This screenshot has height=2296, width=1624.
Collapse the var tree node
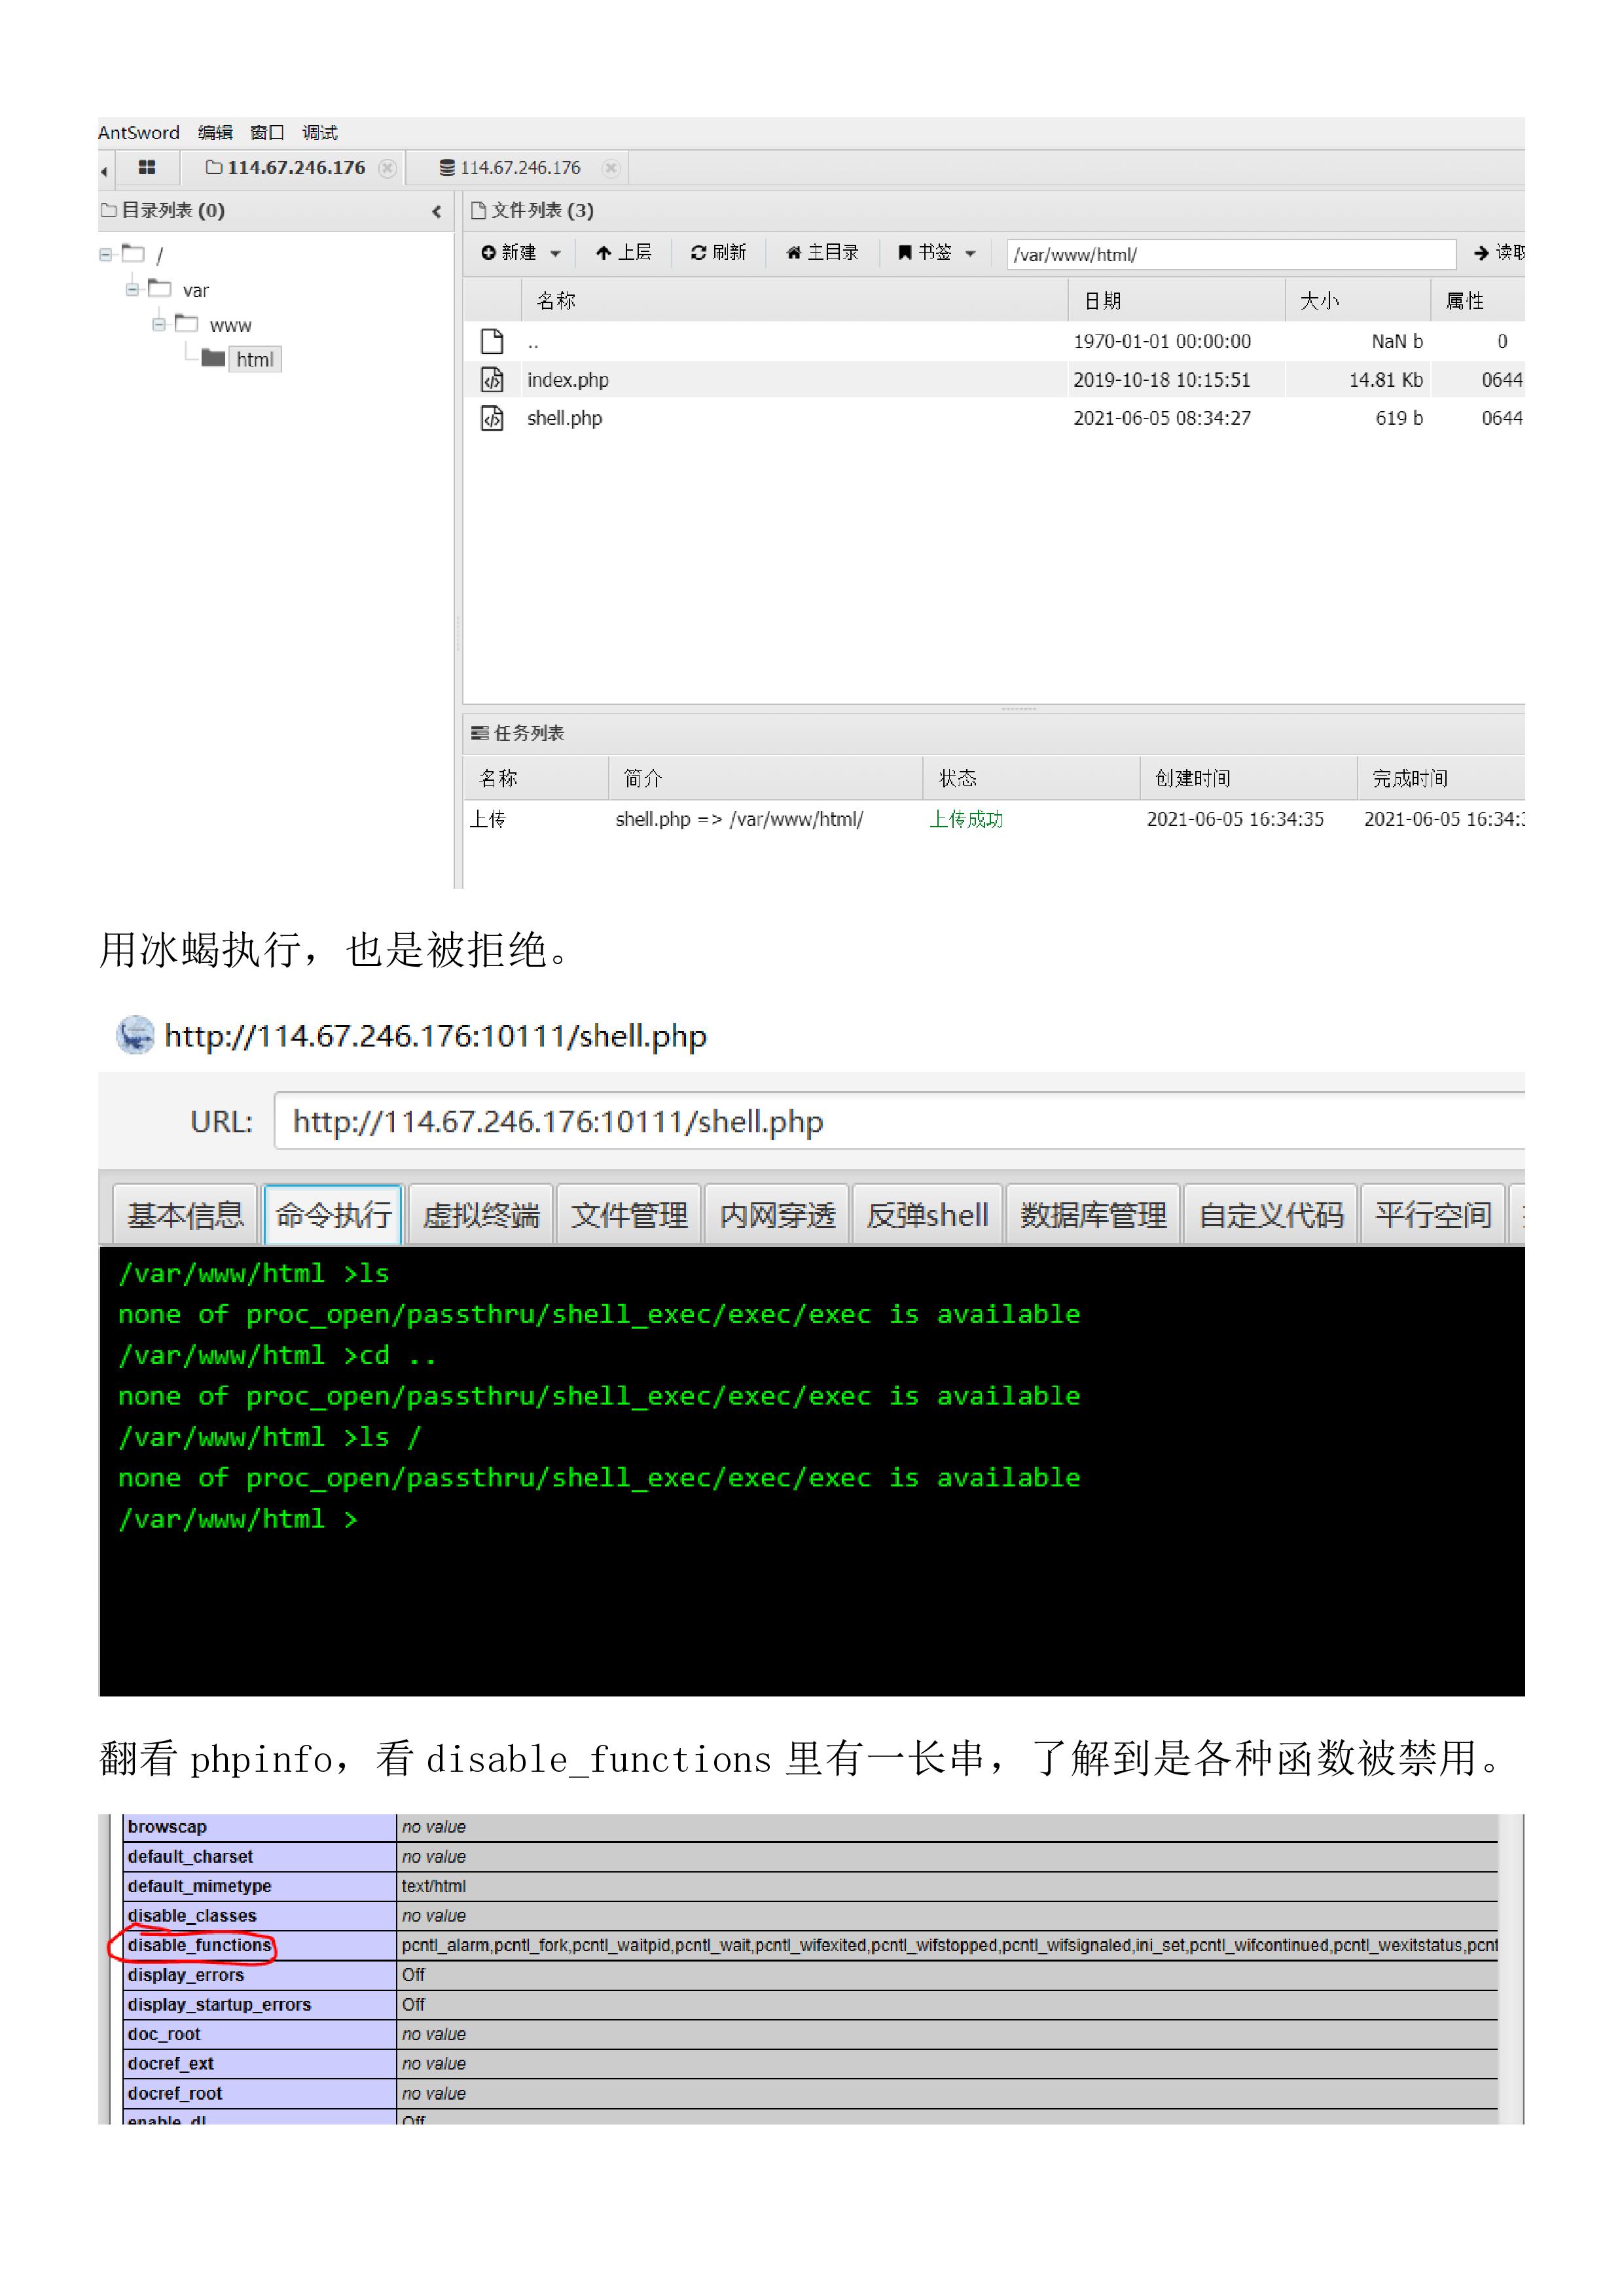[132, 290]
